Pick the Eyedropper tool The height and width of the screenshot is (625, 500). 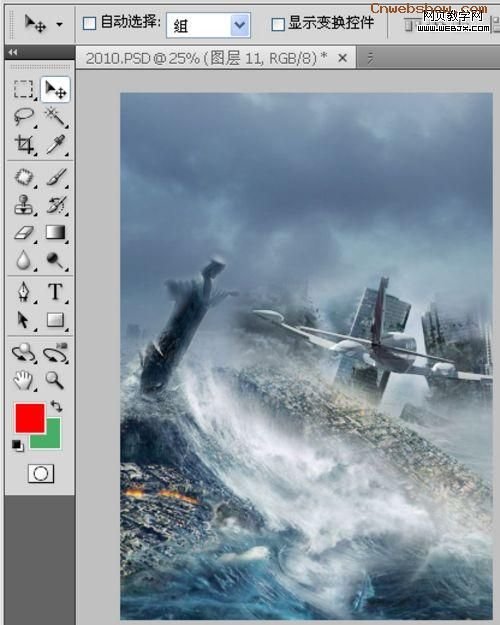tap(55, 144)
